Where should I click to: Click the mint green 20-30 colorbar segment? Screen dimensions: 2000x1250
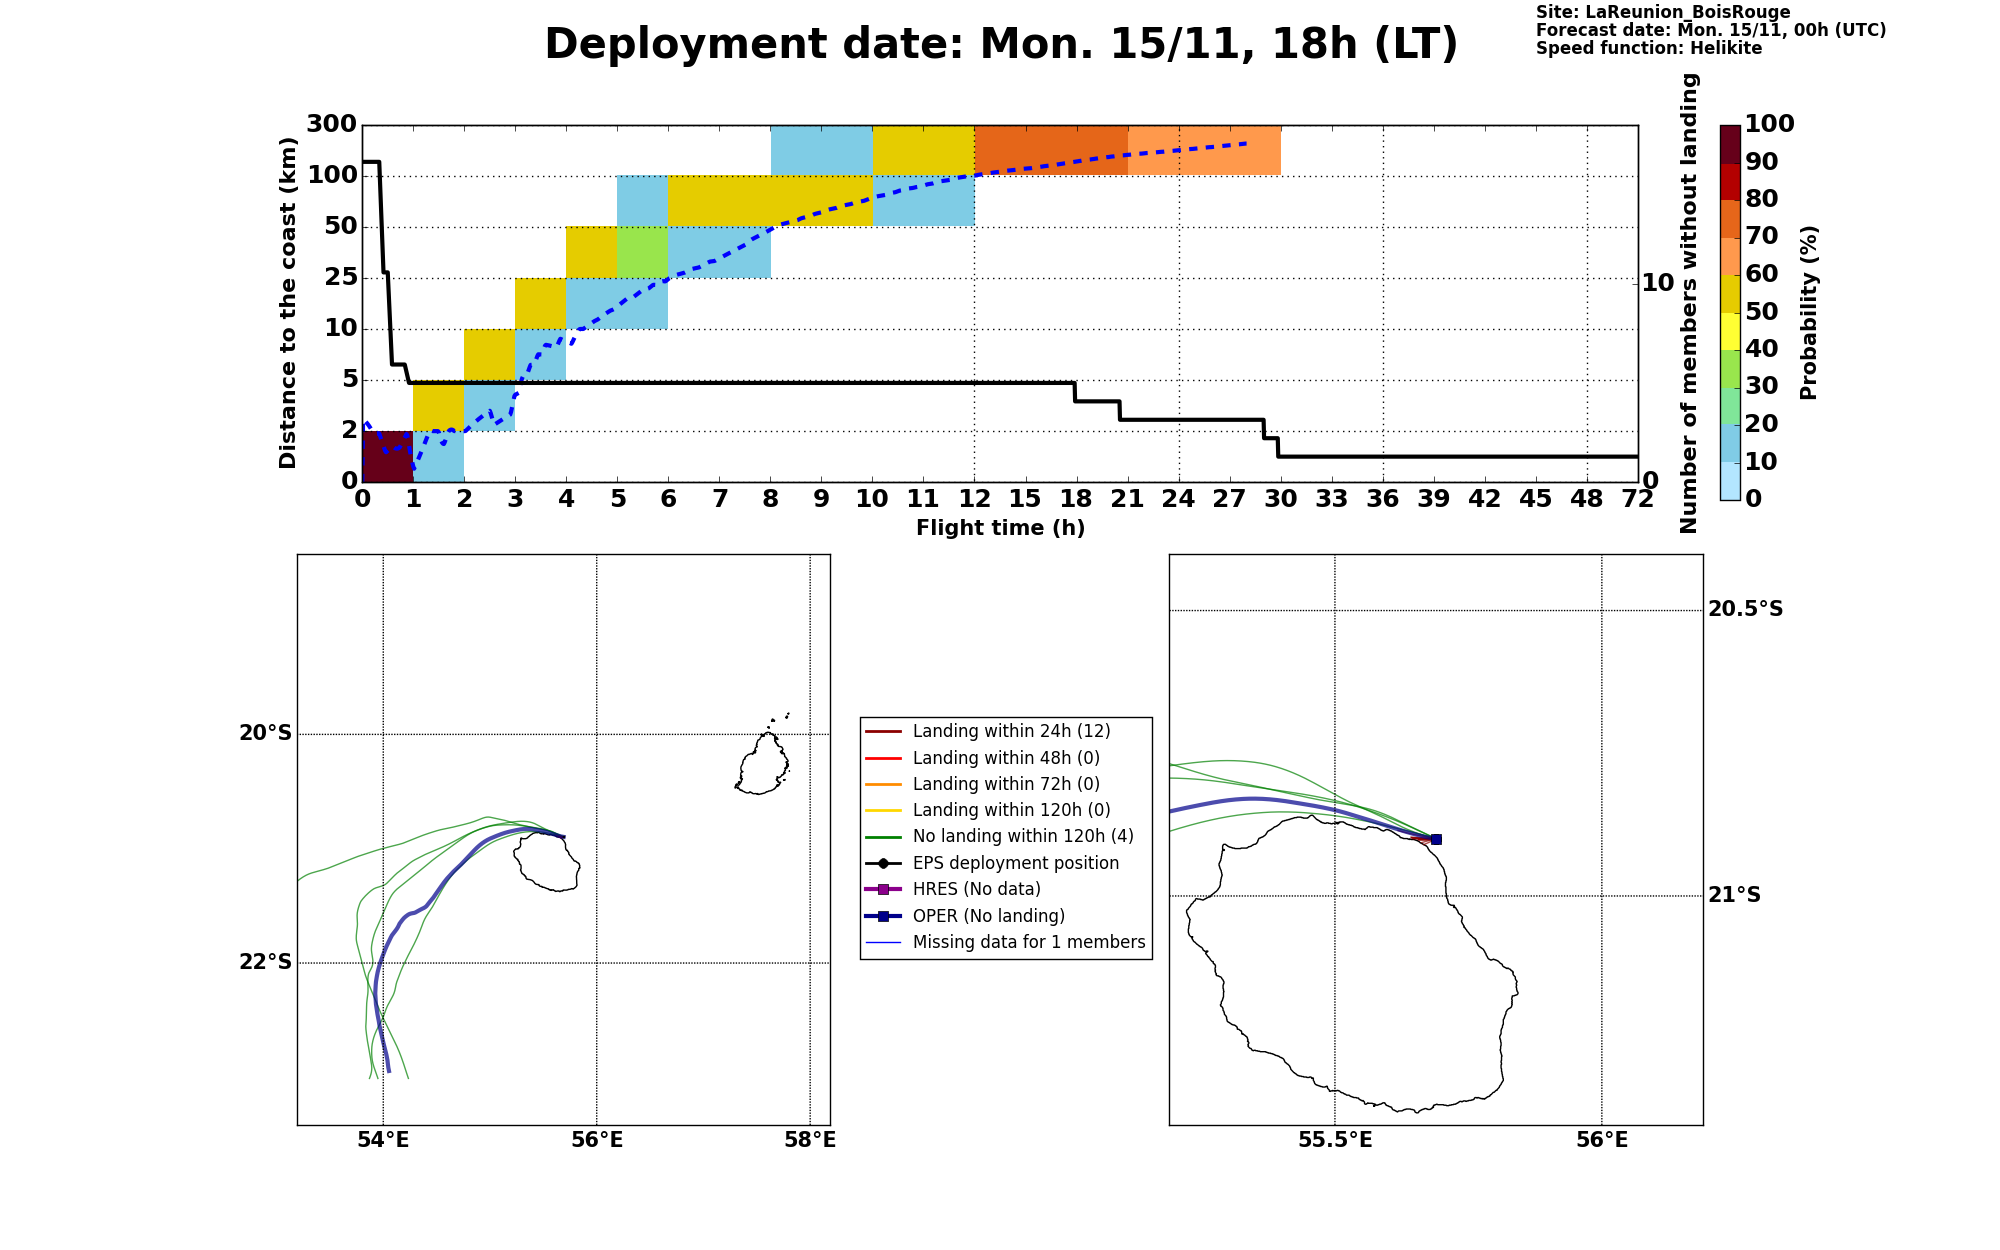pos(1730,406)
